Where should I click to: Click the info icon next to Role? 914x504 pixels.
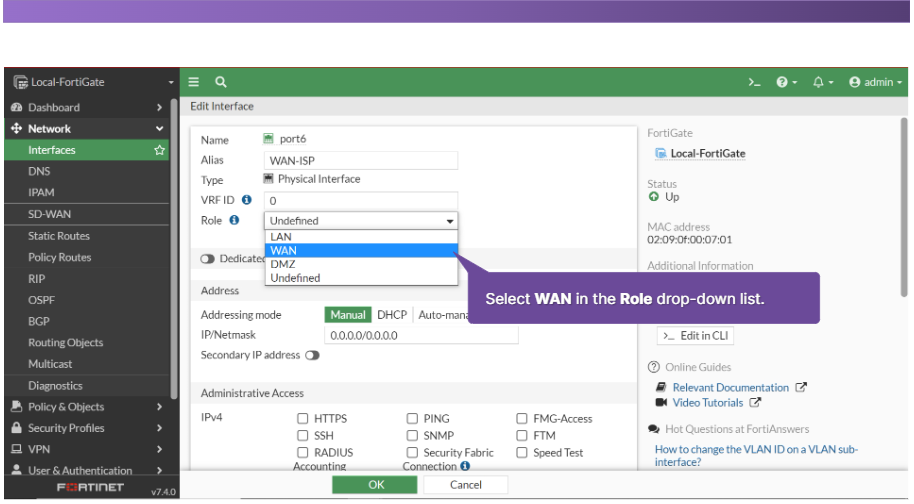(x=234, y=220)
